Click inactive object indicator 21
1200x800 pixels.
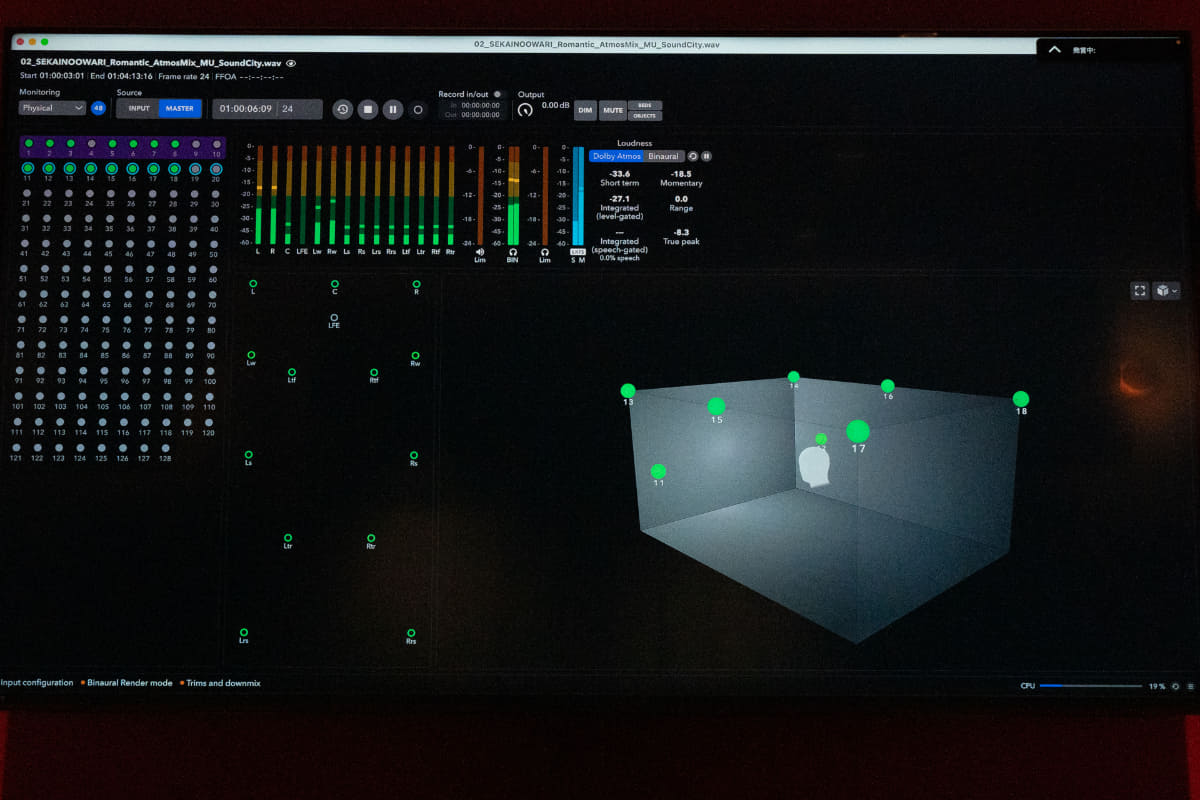(25, 194)
